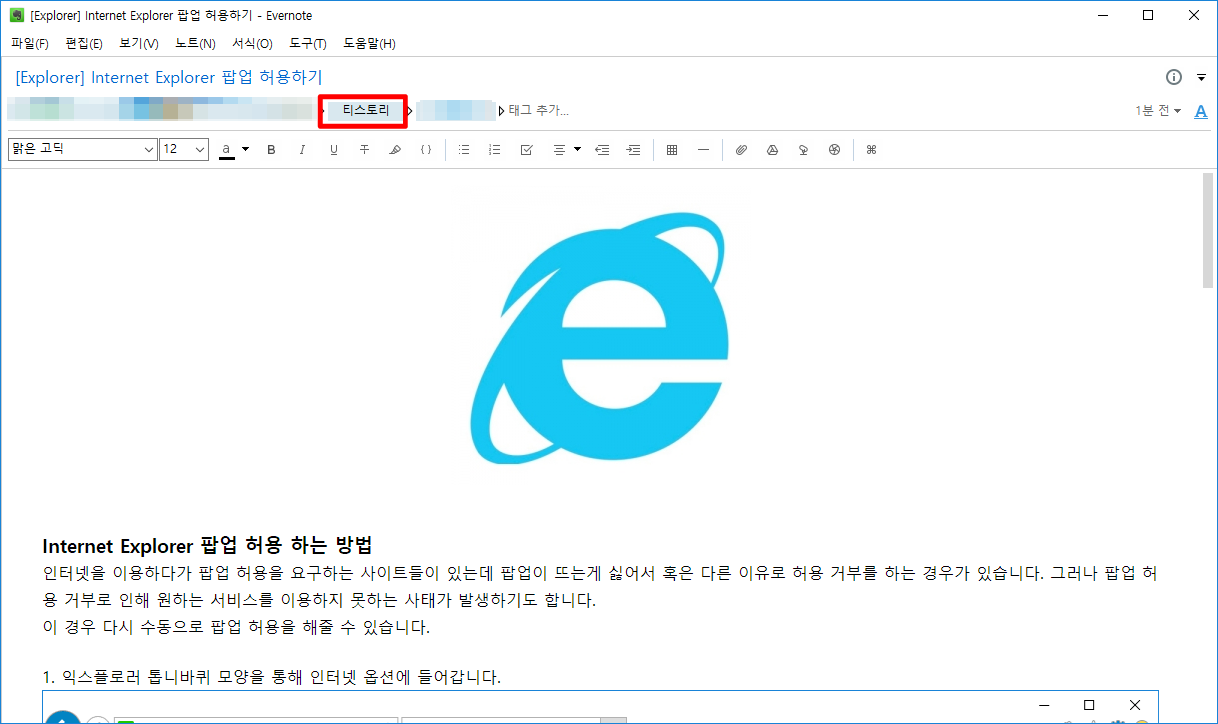The height and width of the screenshot is (724, 1218).
Task: Select the Internet Explorer logo image
Action: [x=601, y=340]
